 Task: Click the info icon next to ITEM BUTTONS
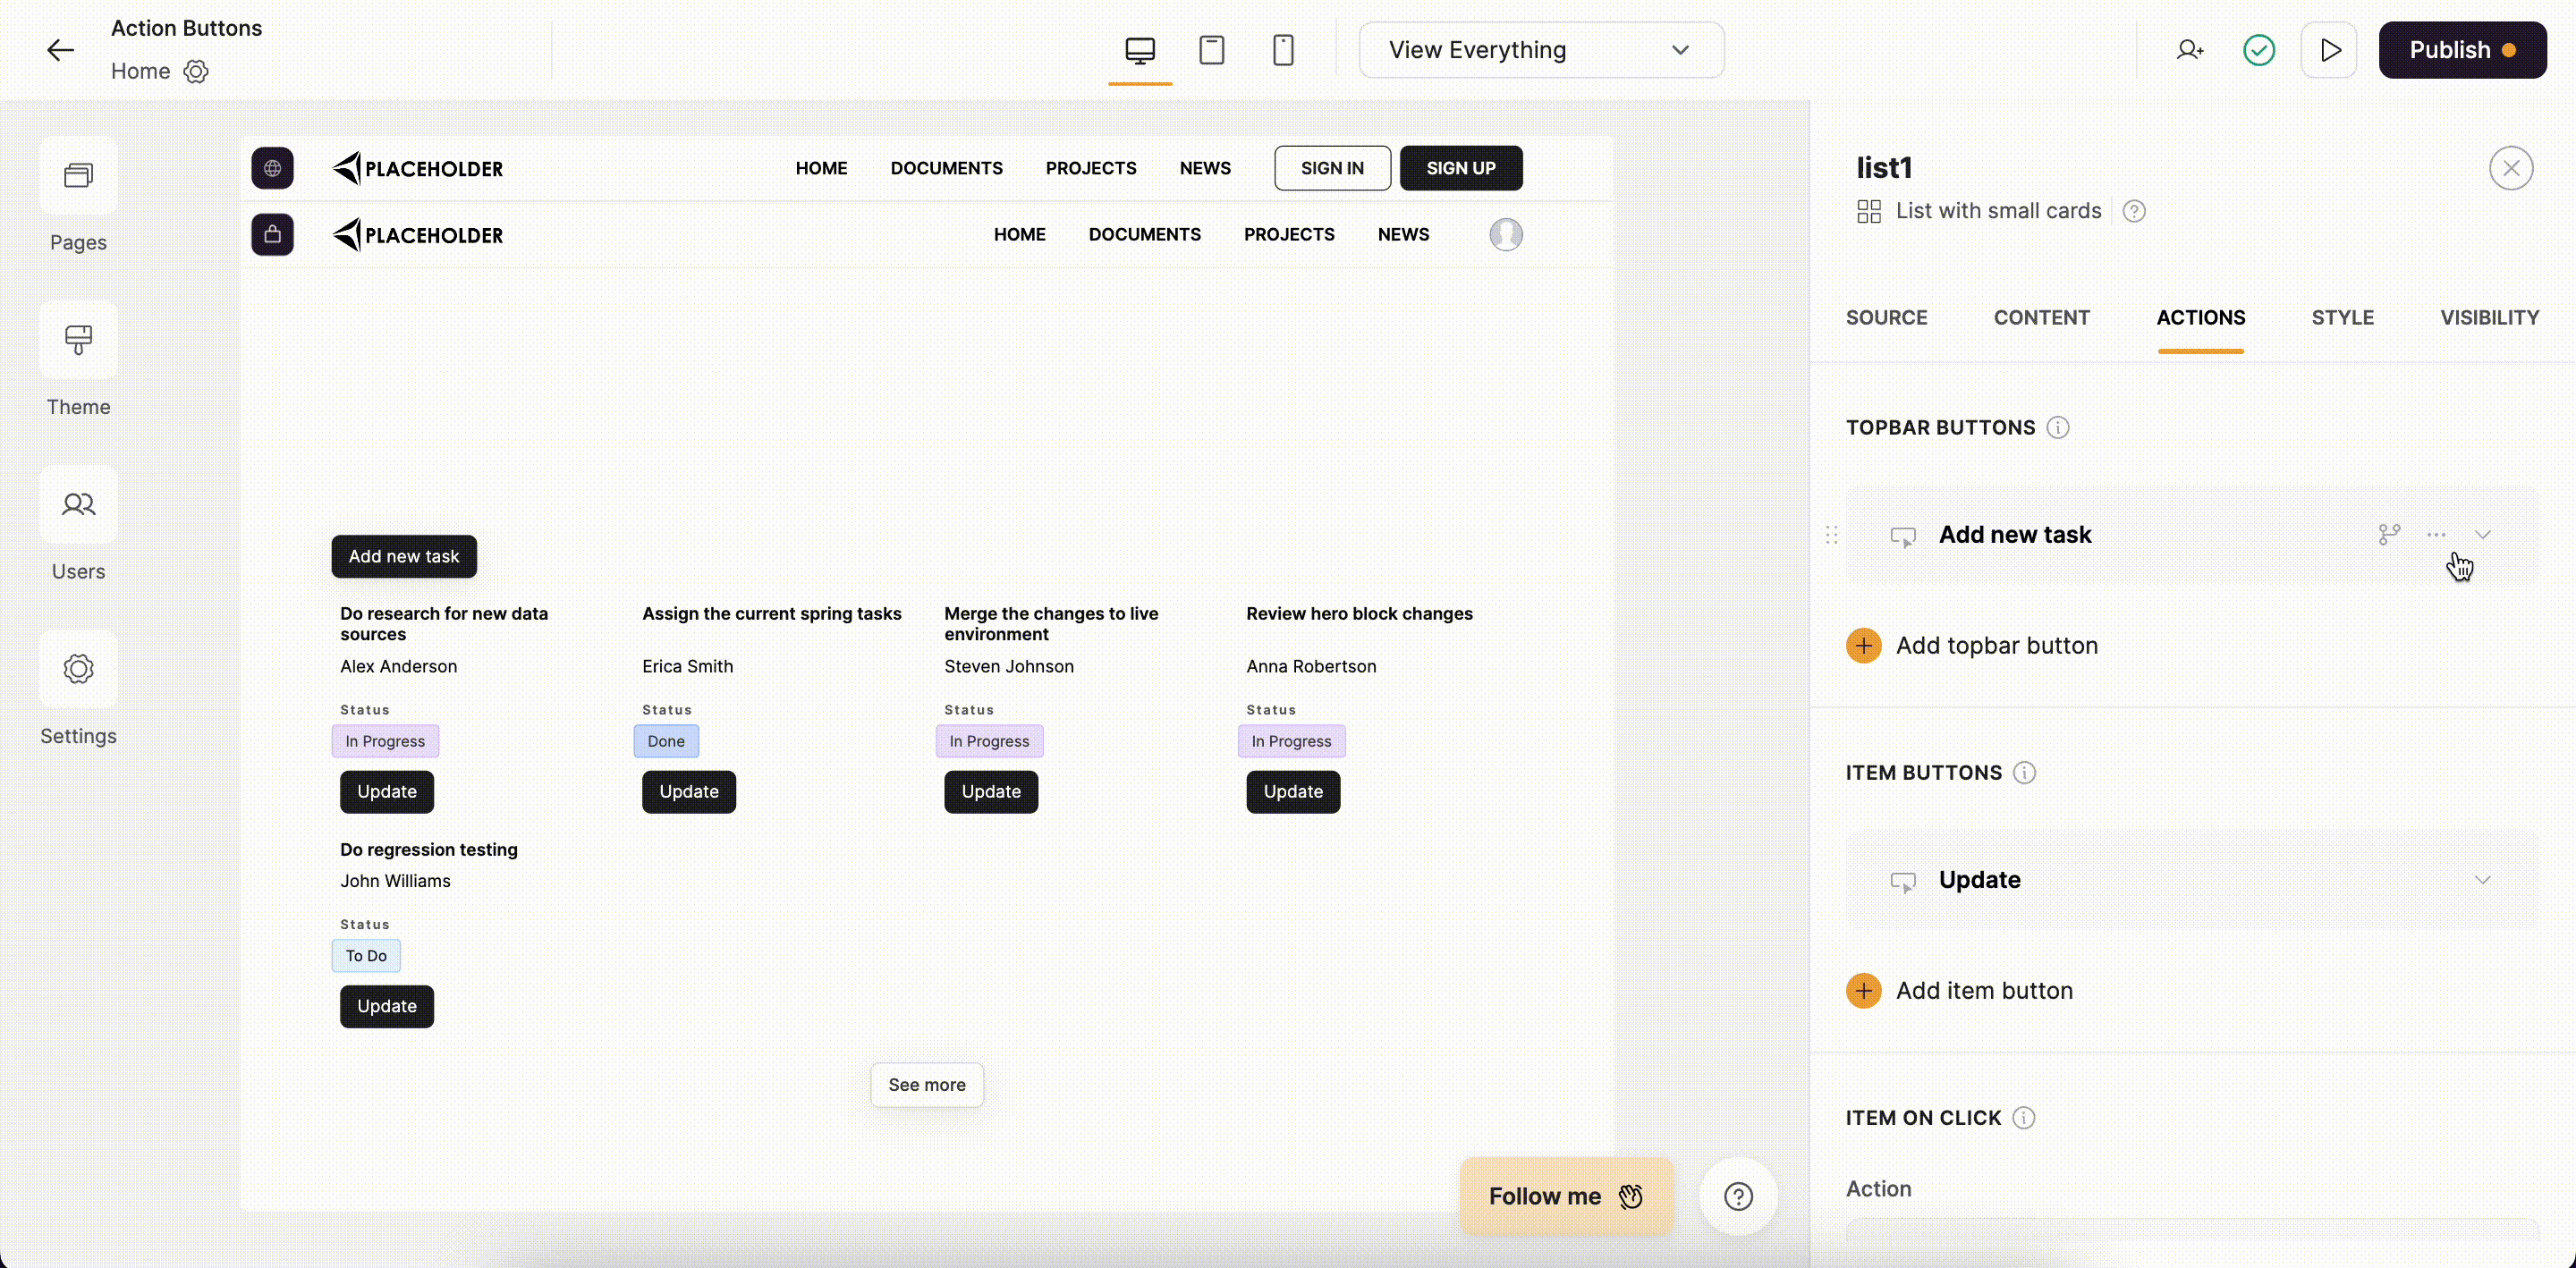(x=2024, y=772)
